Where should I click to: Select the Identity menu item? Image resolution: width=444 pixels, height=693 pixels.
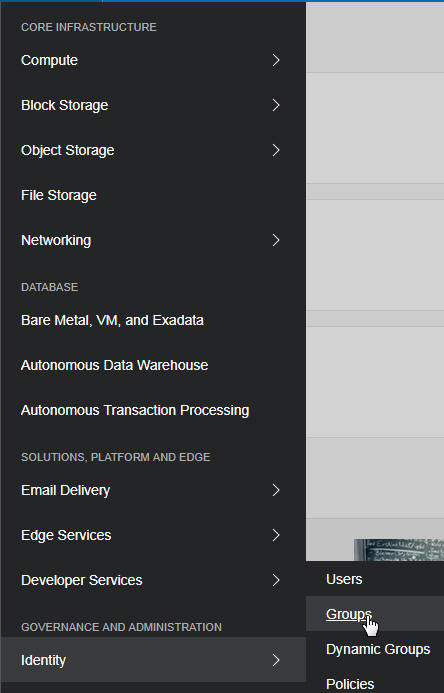coord(153,660)
